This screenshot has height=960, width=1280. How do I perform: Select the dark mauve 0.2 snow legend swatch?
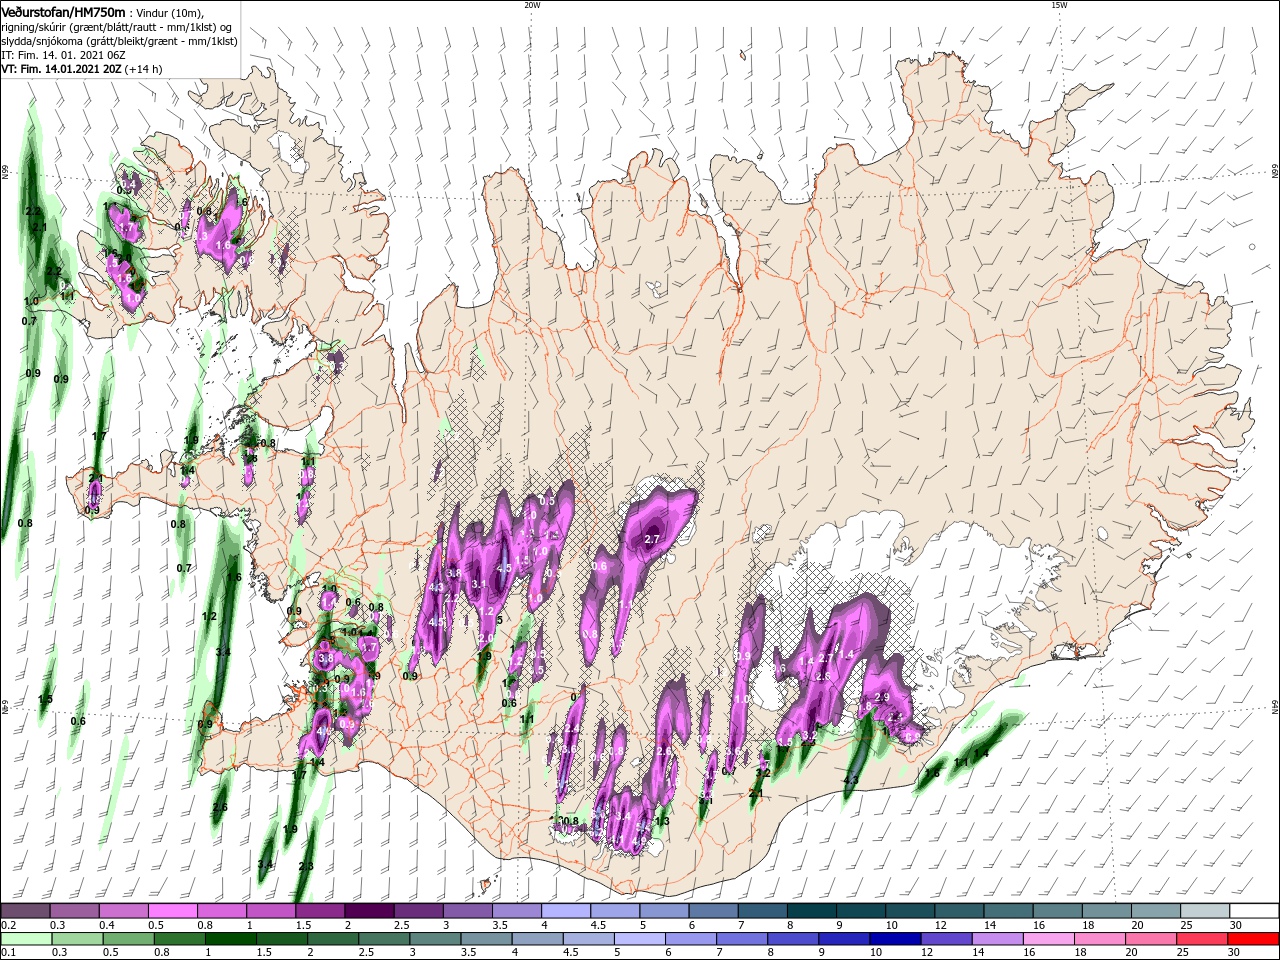[25, 911]
